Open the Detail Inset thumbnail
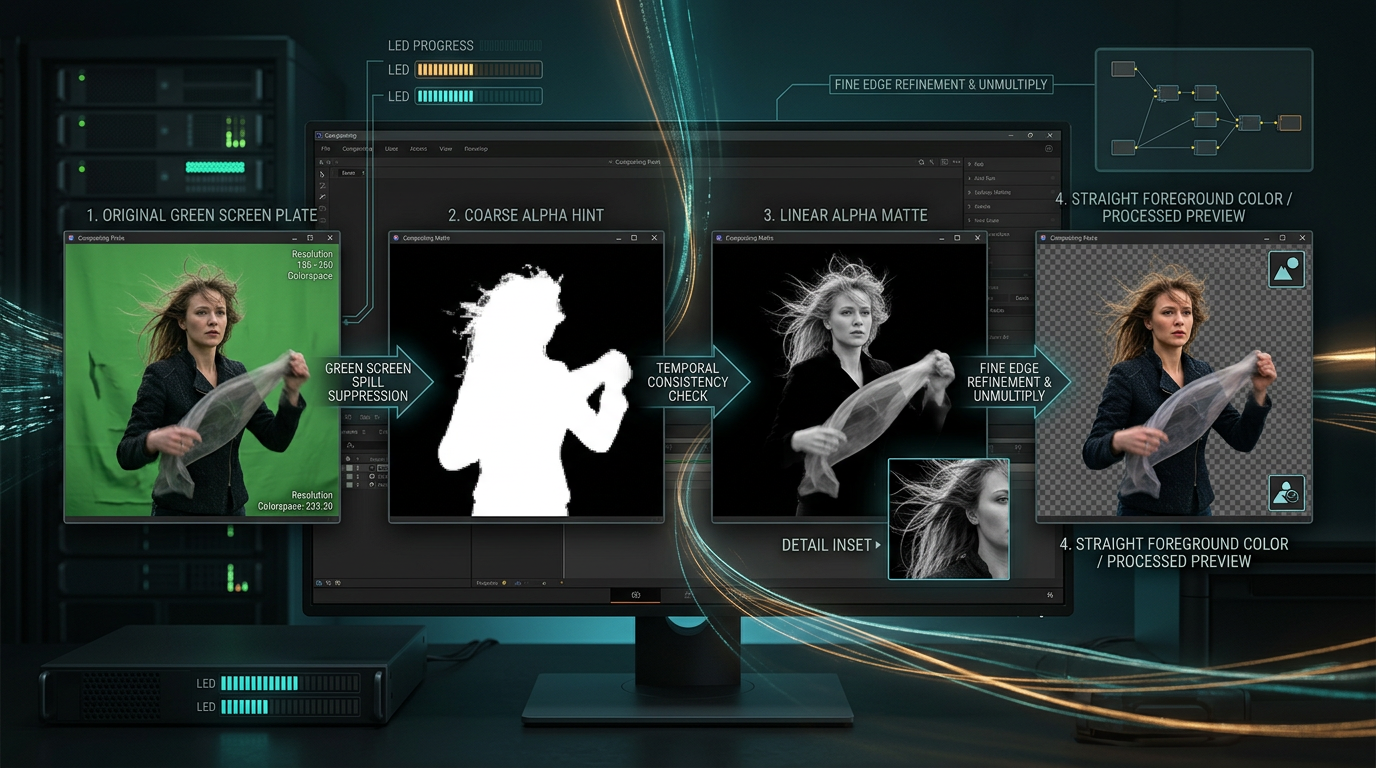 point(948,519)
